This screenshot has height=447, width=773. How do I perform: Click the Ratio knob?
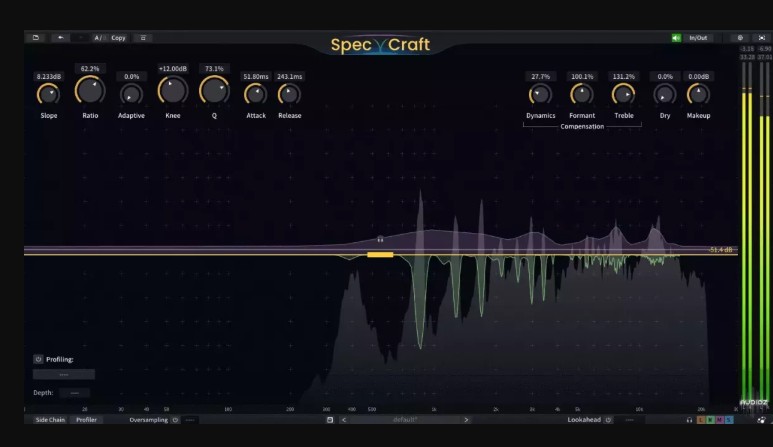pos(90,92)
